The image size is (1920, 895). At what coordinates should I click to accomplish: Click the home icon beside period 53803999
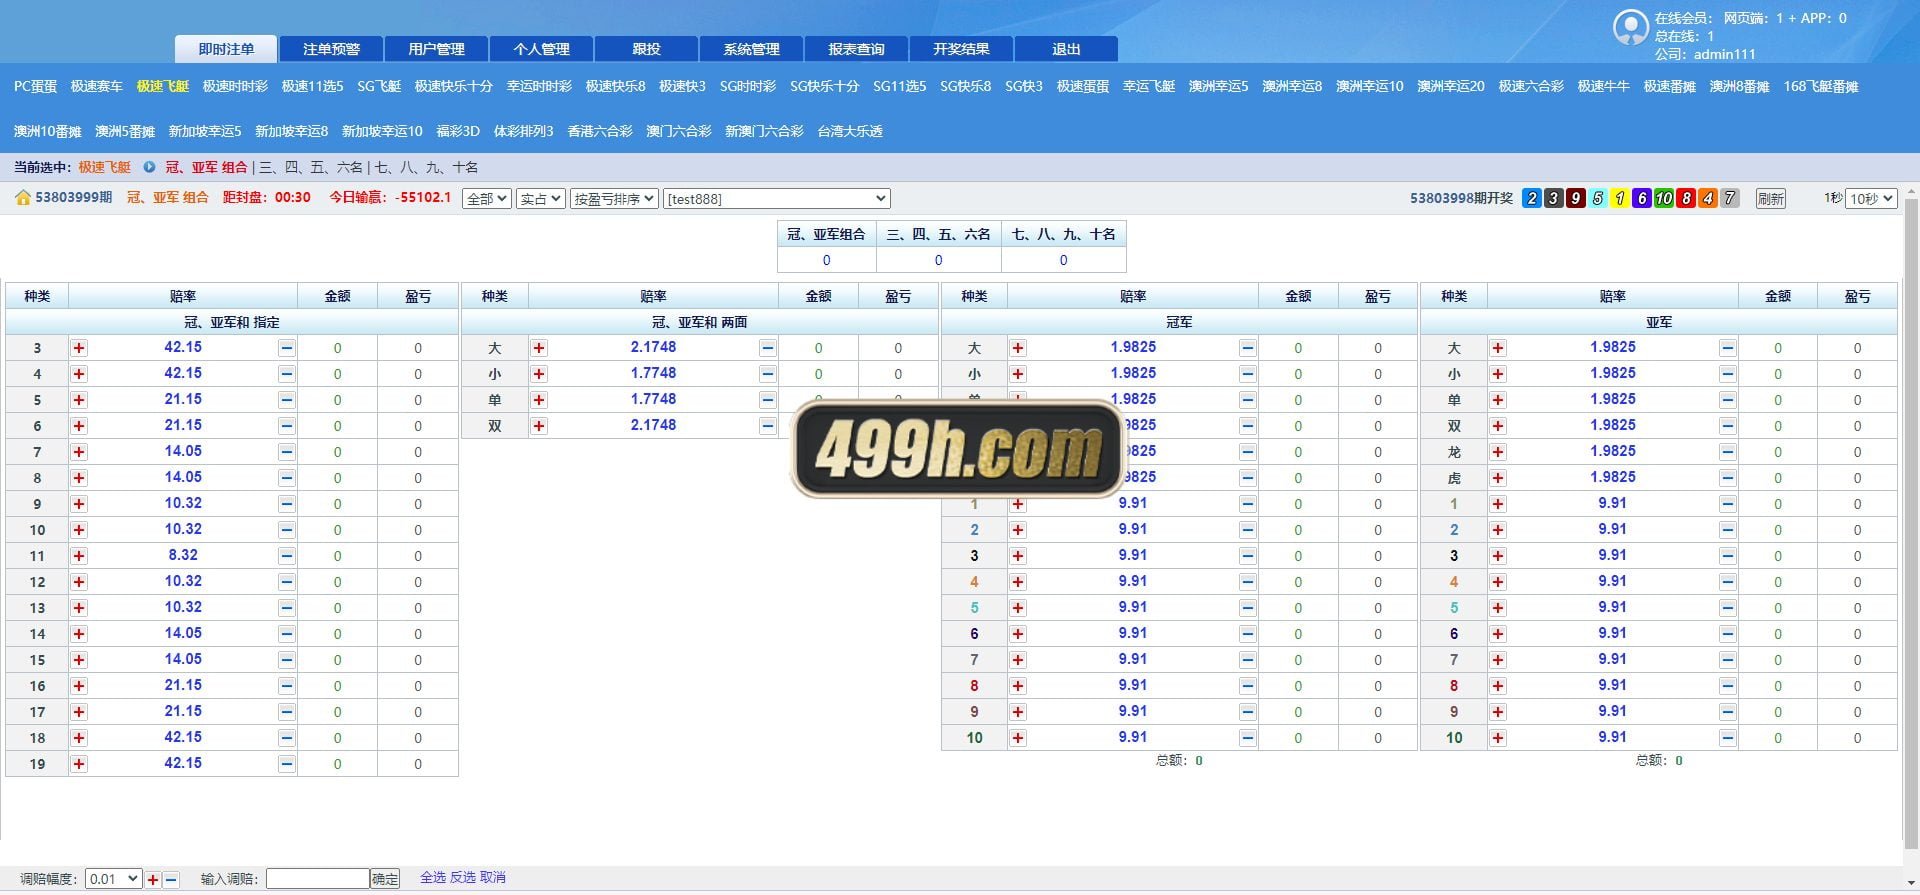(x=23, y=198)
